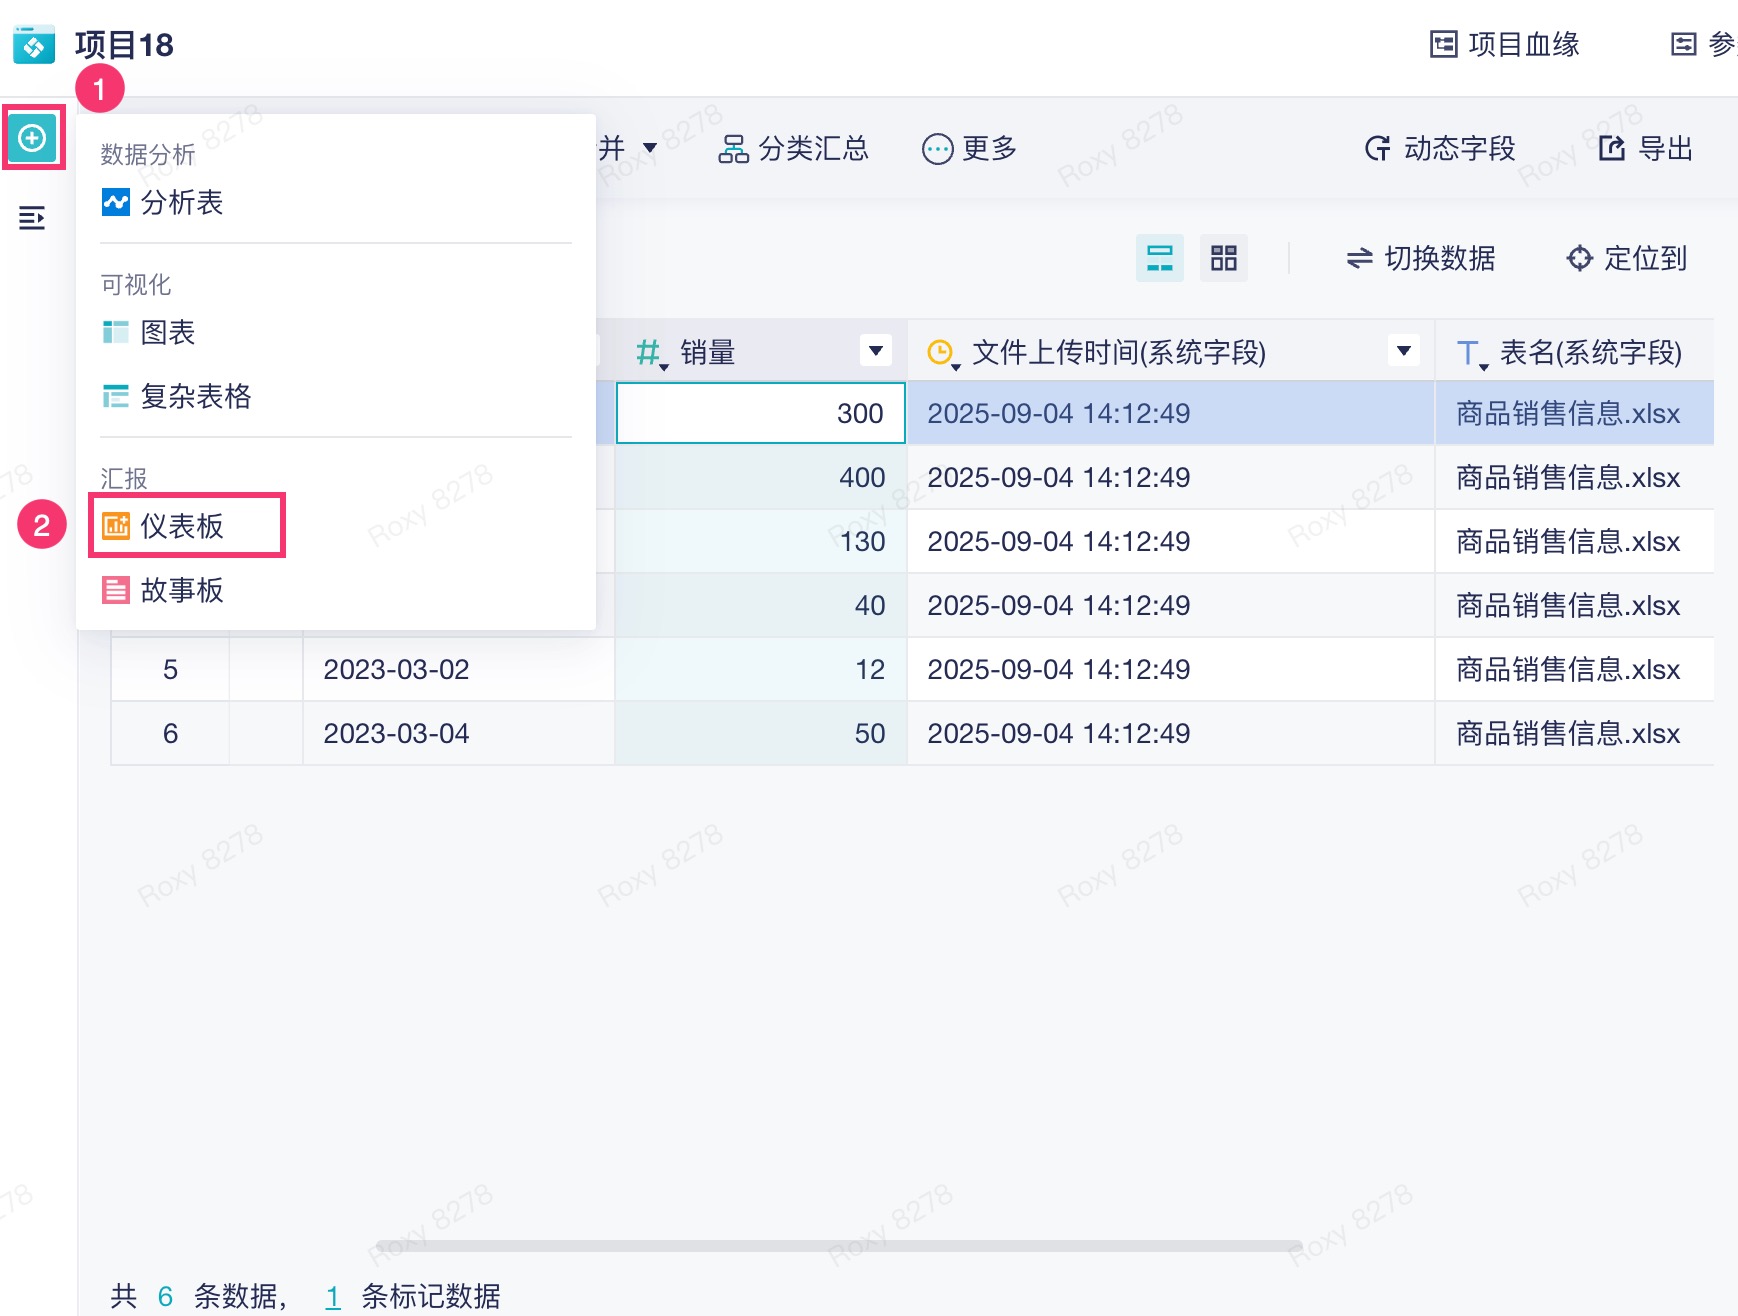The width and height of the screenshot is (1738, 1316).
Task: Click the 复杂表格 icon in the menu
Action: click(x=116, y=397)
